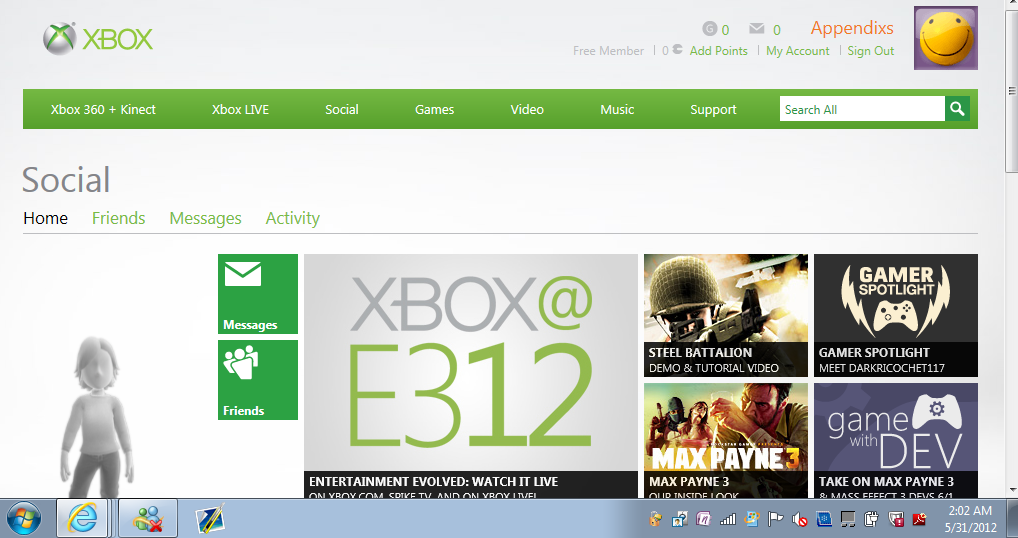Open the My Account link
The image size is (1018, 538).
pyautogui.click(x=797, y=51)
